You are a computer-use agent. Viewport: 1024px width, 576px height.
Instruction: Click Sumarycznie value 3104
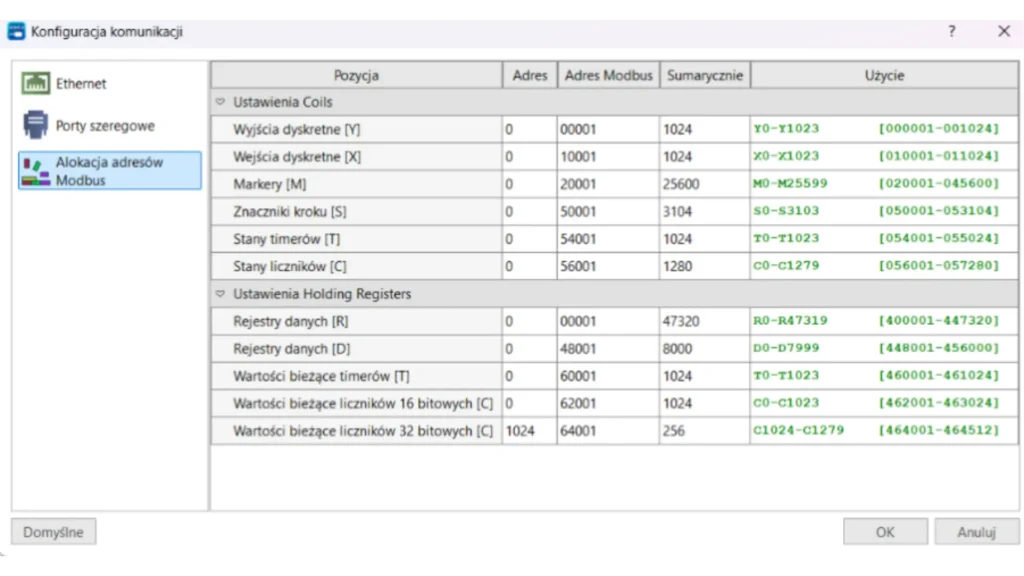(705, 212)
